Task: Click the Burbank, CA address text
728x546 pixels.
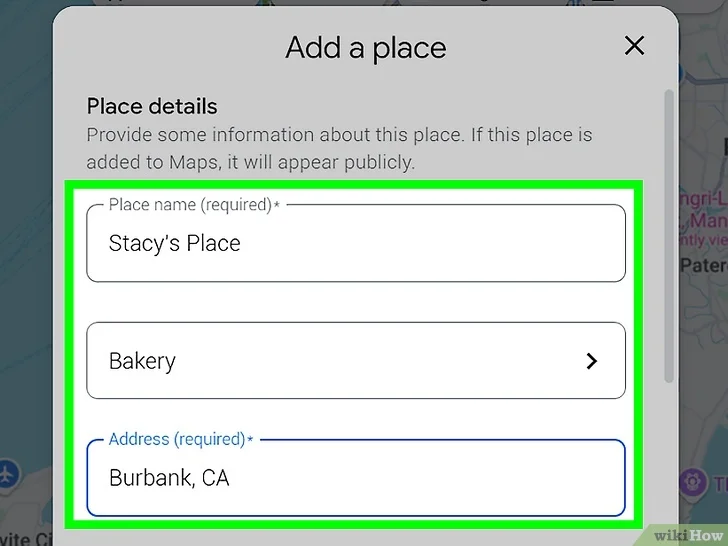Action: tap(169, 478)
